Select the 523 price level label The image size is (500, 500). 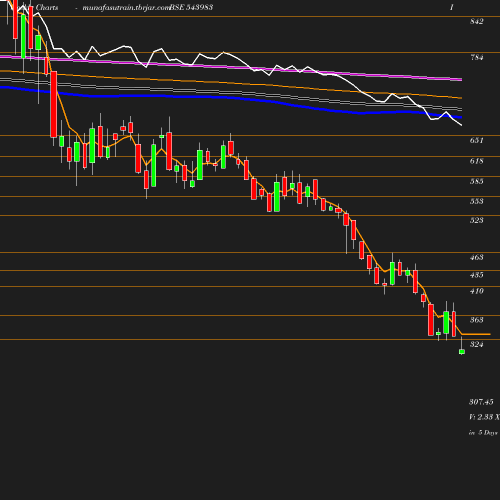coord(476,220)
